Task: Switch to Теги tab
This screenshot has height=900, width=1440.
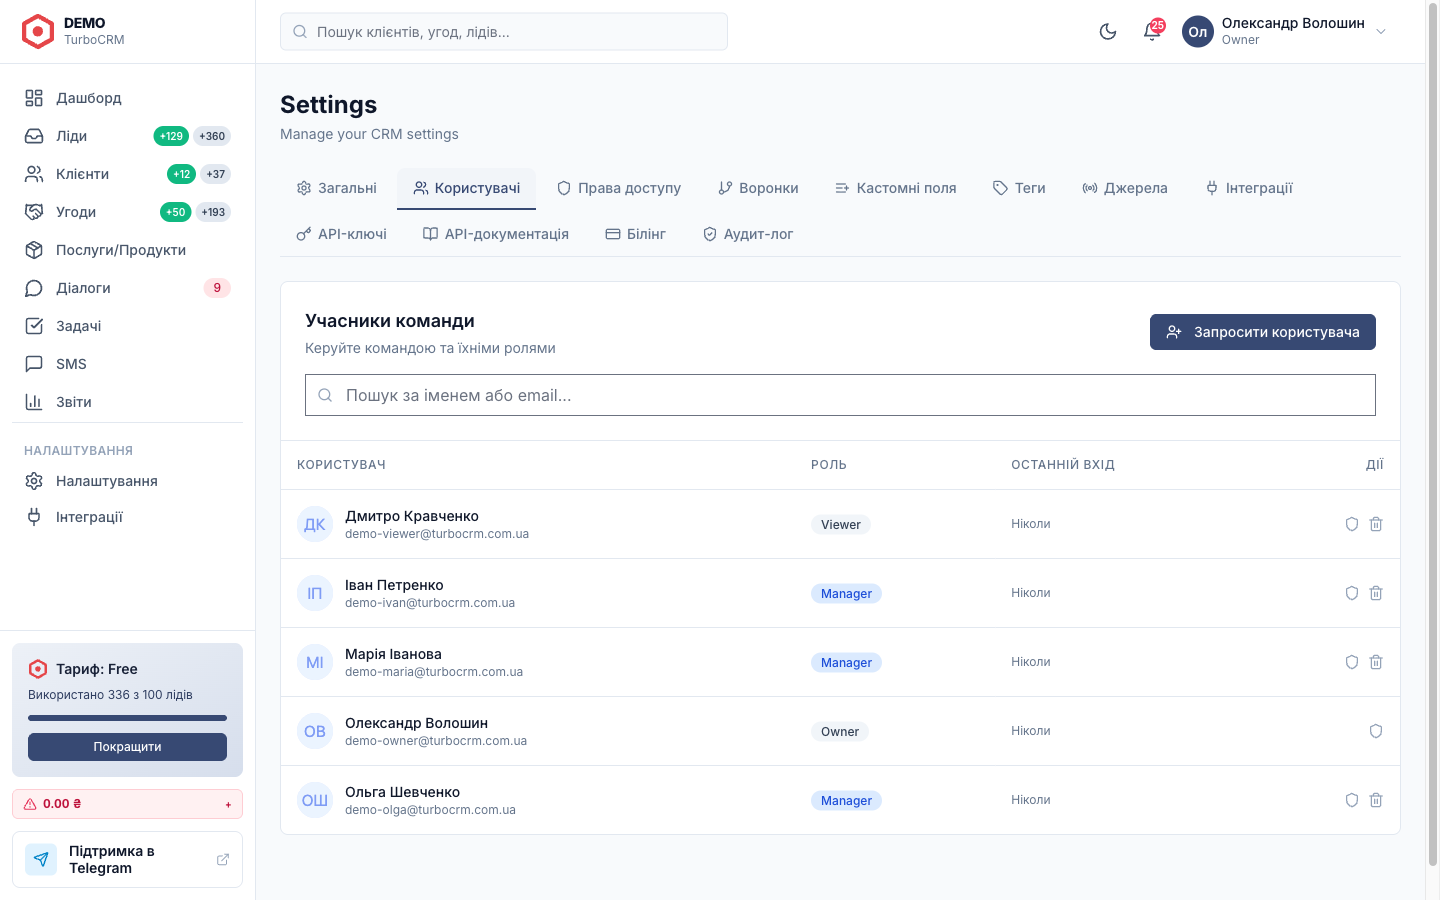Action: (x=1019, y=188)
